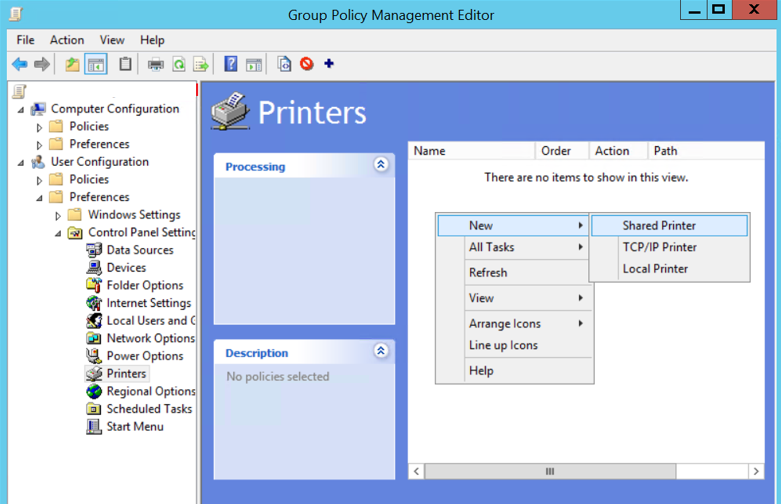Click the Refresh toolbar icon
The height and width of the screenshot is (504, 781).
point(178,64)
